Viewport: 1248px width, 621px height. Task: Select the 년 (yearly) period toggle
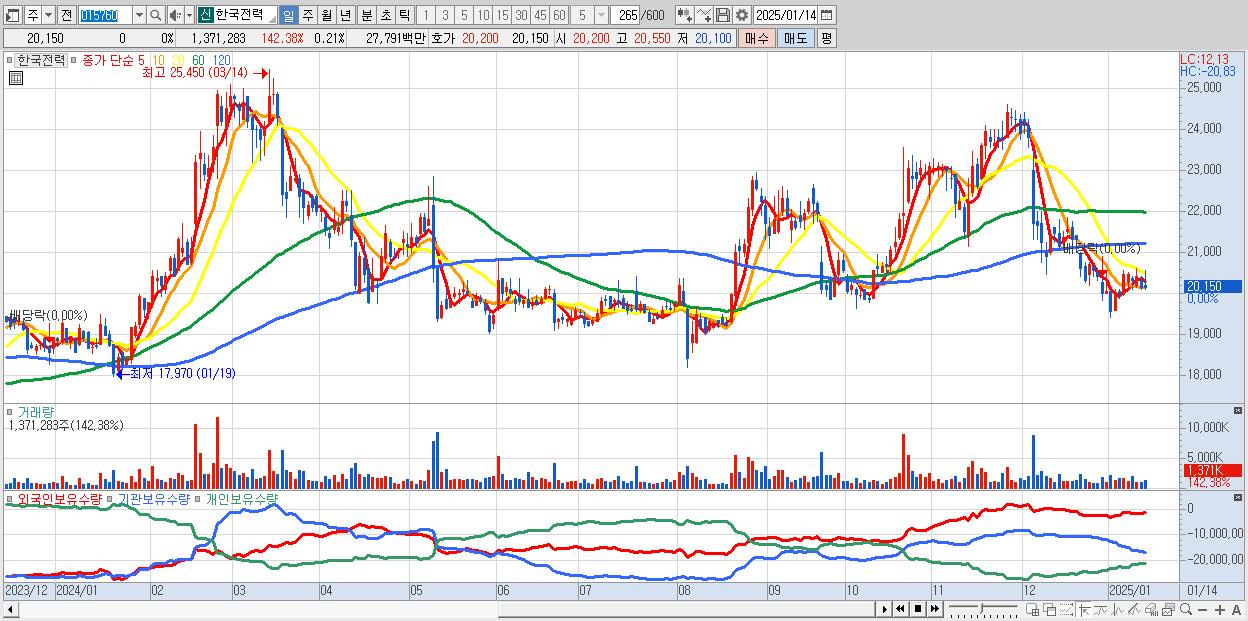pos(345,15)
